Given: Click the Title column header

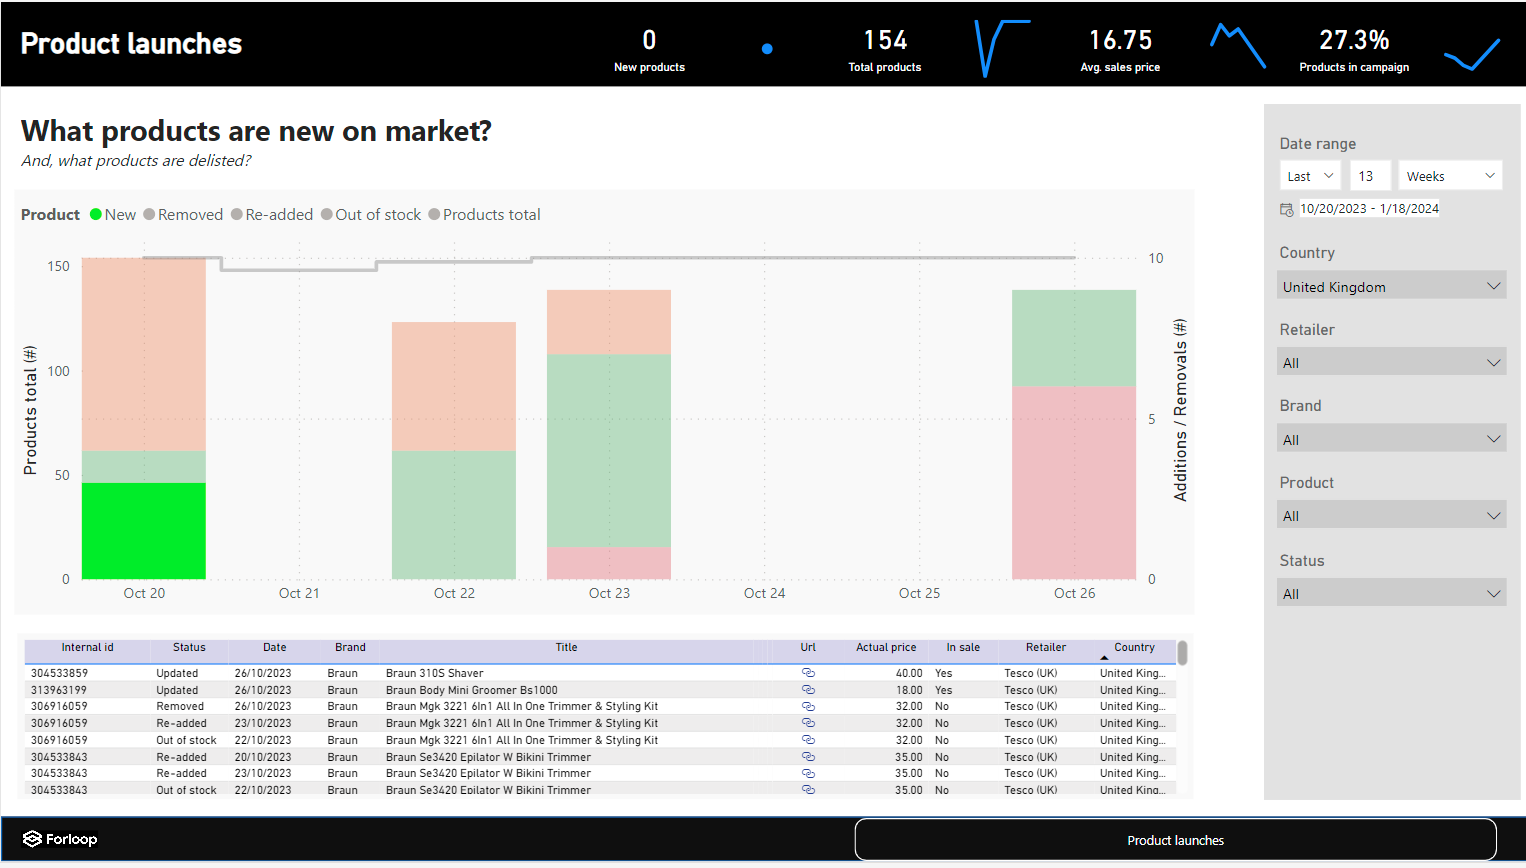Looking at the screenshot, I should click(566, 647).
